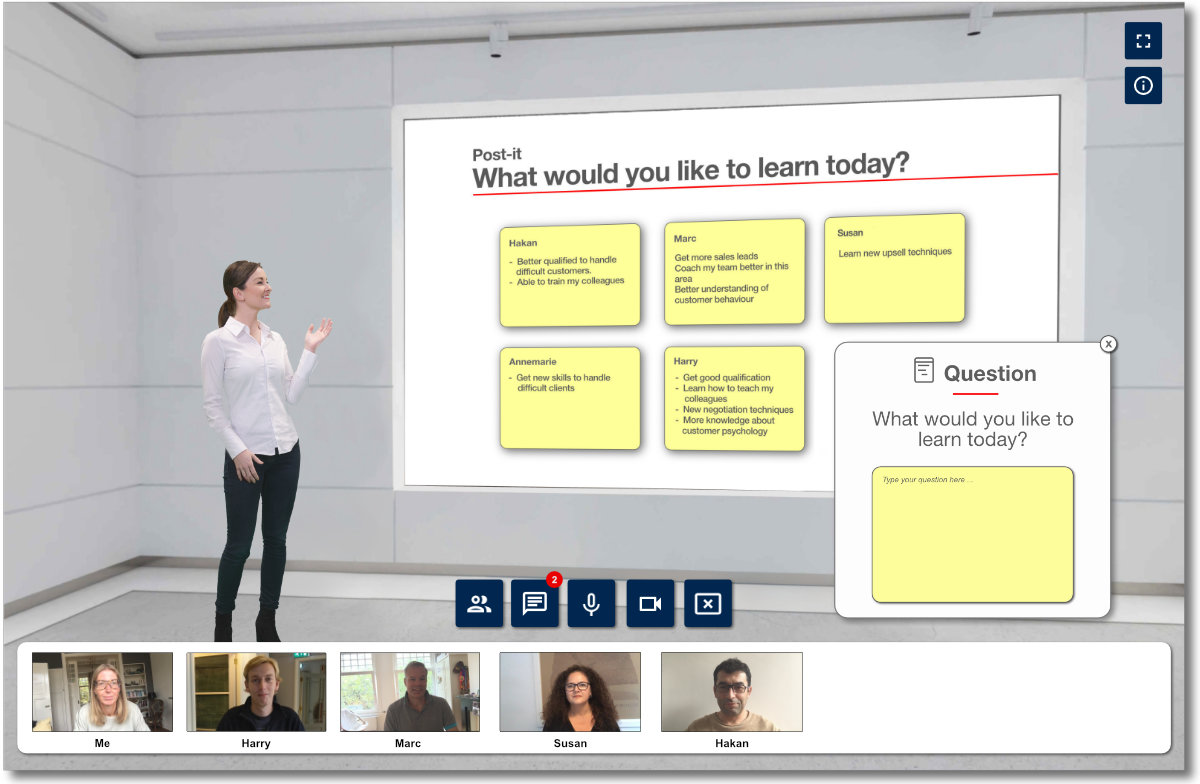Select the Me video thumbnail

click(102, 692)
